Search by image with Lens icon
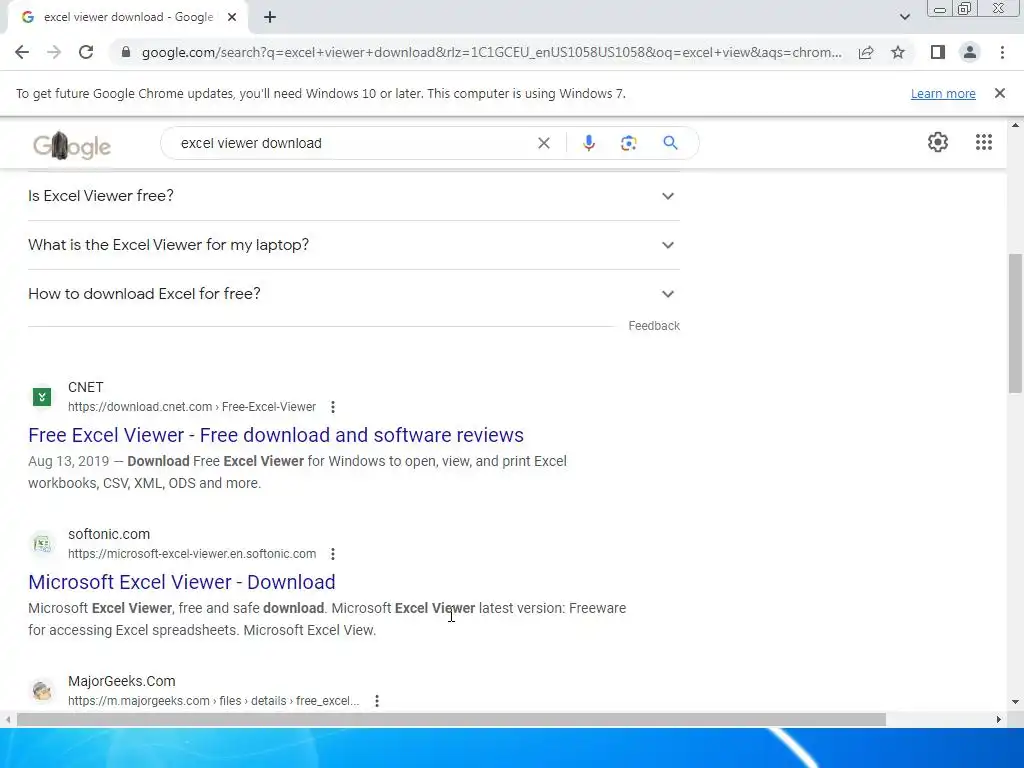The height and width of the screenshot is (768, 1024). [x=628, y=143]
